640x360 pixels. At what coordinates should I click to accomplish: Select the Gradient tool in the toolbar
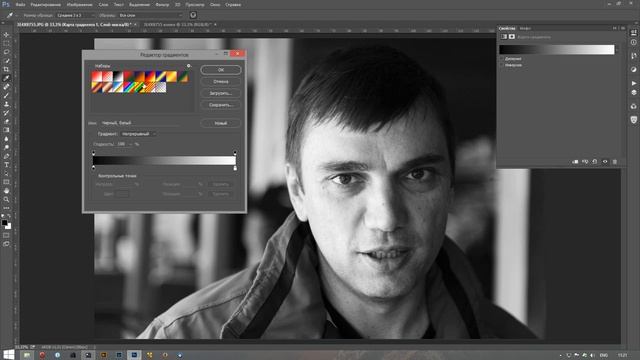pyautogui.click(x=6, y=130)
